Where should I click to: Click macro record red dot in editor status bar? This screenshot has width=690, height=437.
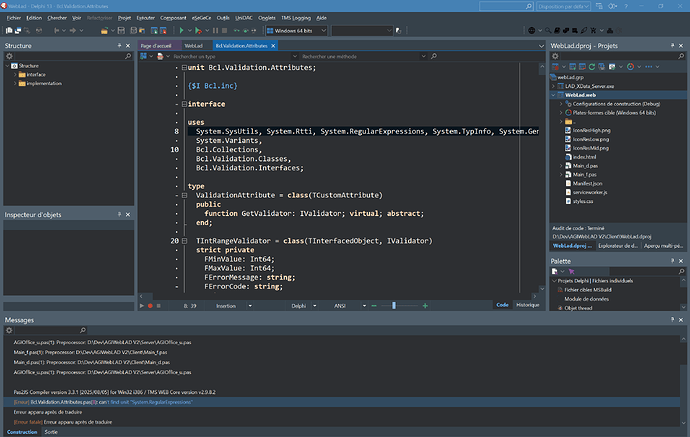pos(150,306)
